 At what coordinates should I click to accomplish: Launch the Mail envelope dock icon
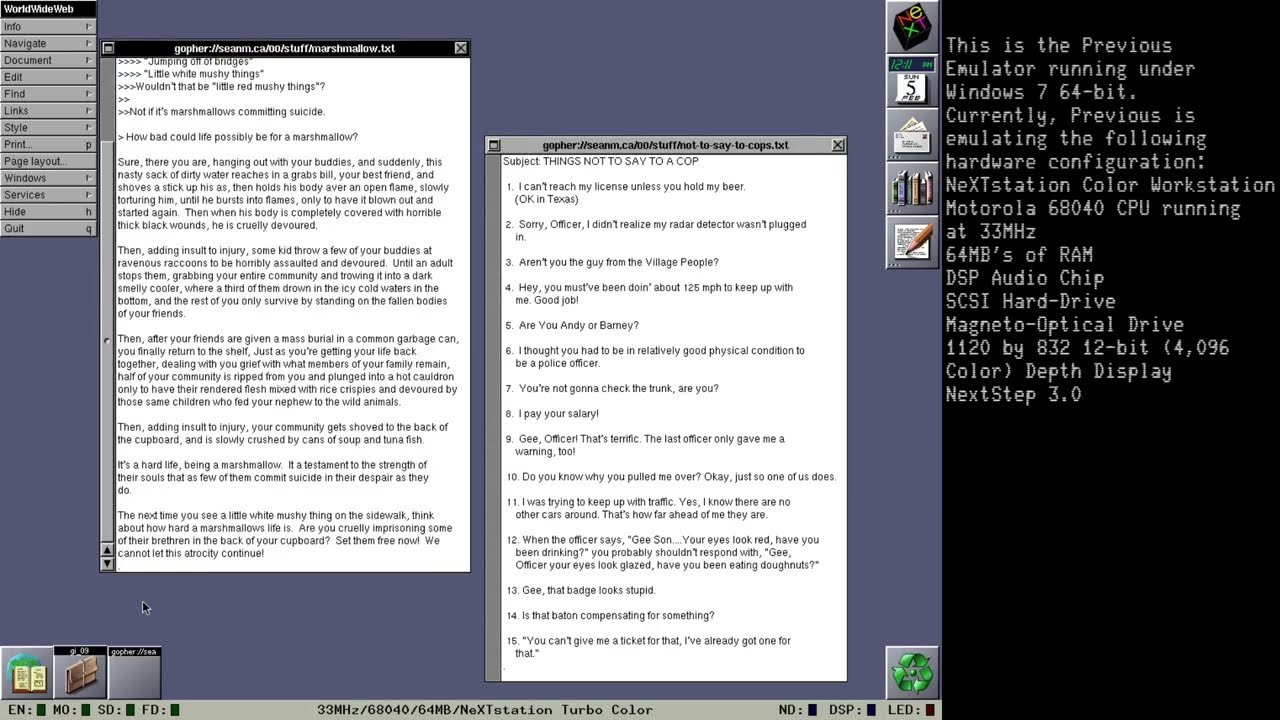tap(912, 135)
